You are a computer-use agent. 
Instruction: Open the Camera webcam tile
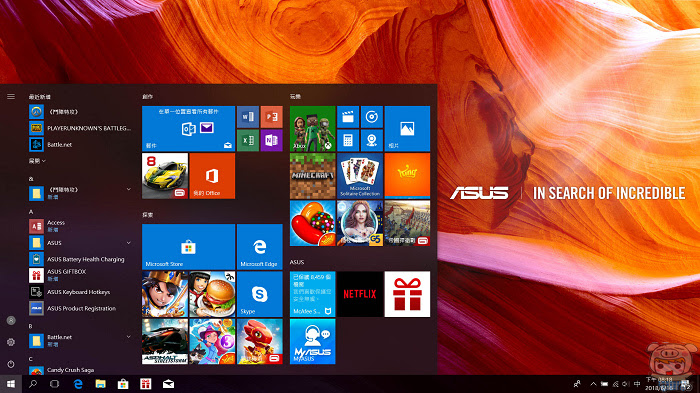[x=371, y=140]
